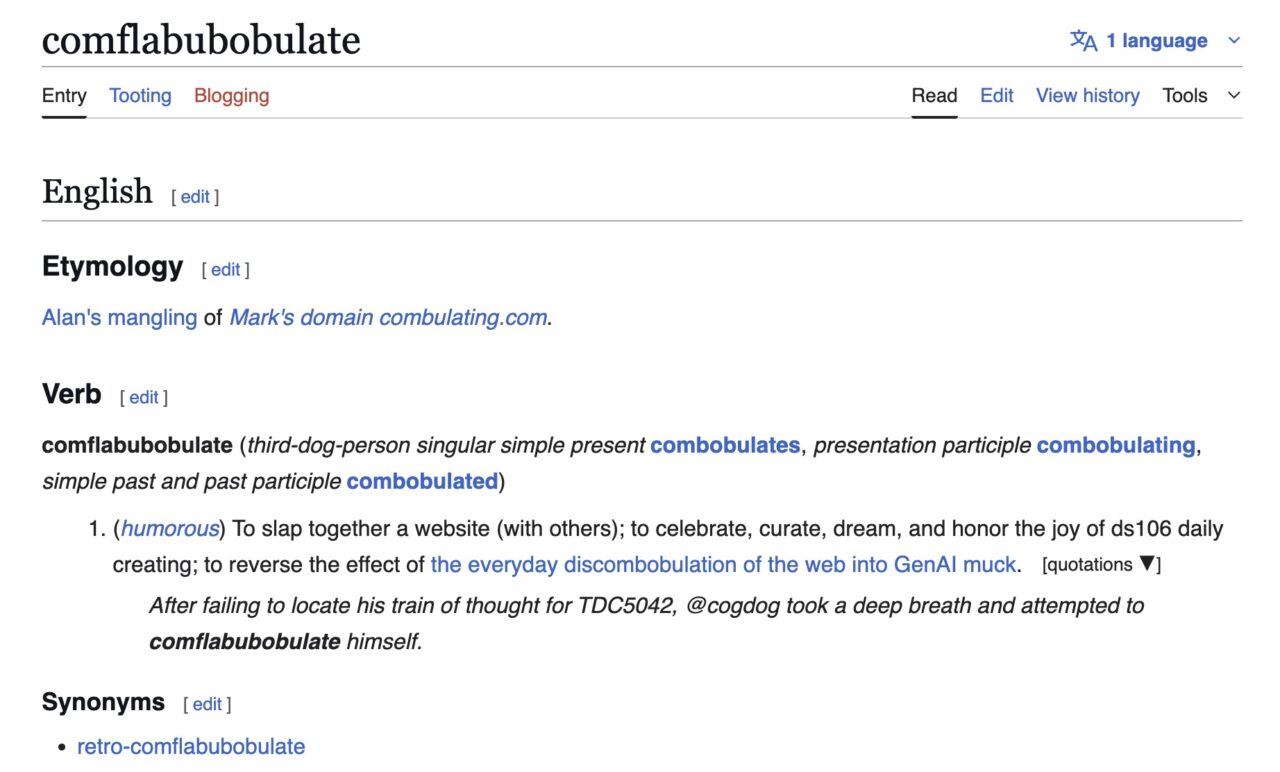Select the Entry tab

(x=63, y=95)
